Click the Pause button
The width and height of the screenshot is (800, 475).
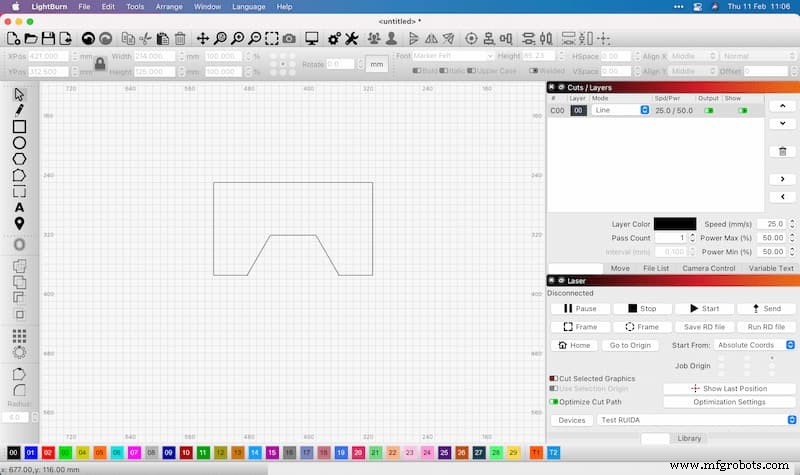coord(580,308)
